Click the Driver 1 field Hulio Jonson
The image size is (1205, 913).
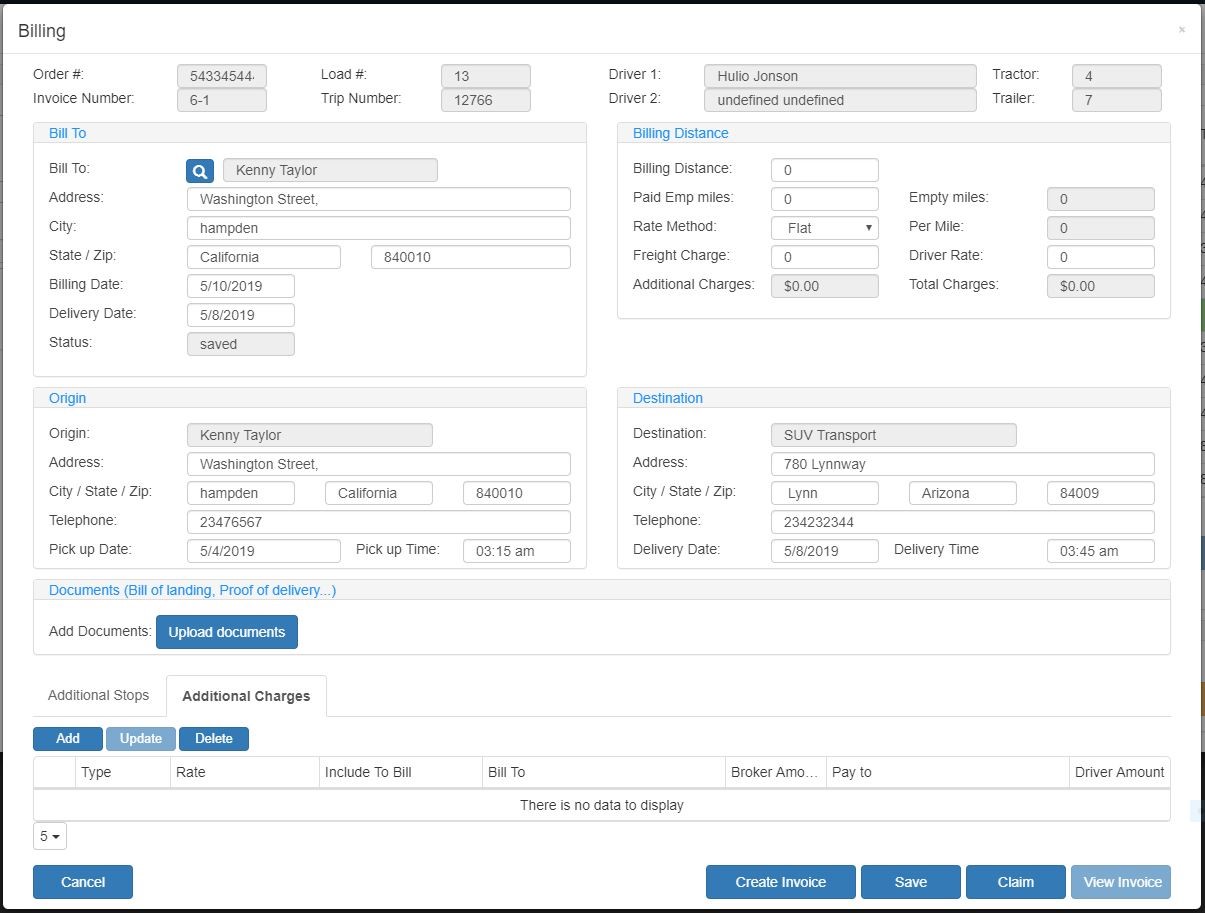click(x=840, y=76)
